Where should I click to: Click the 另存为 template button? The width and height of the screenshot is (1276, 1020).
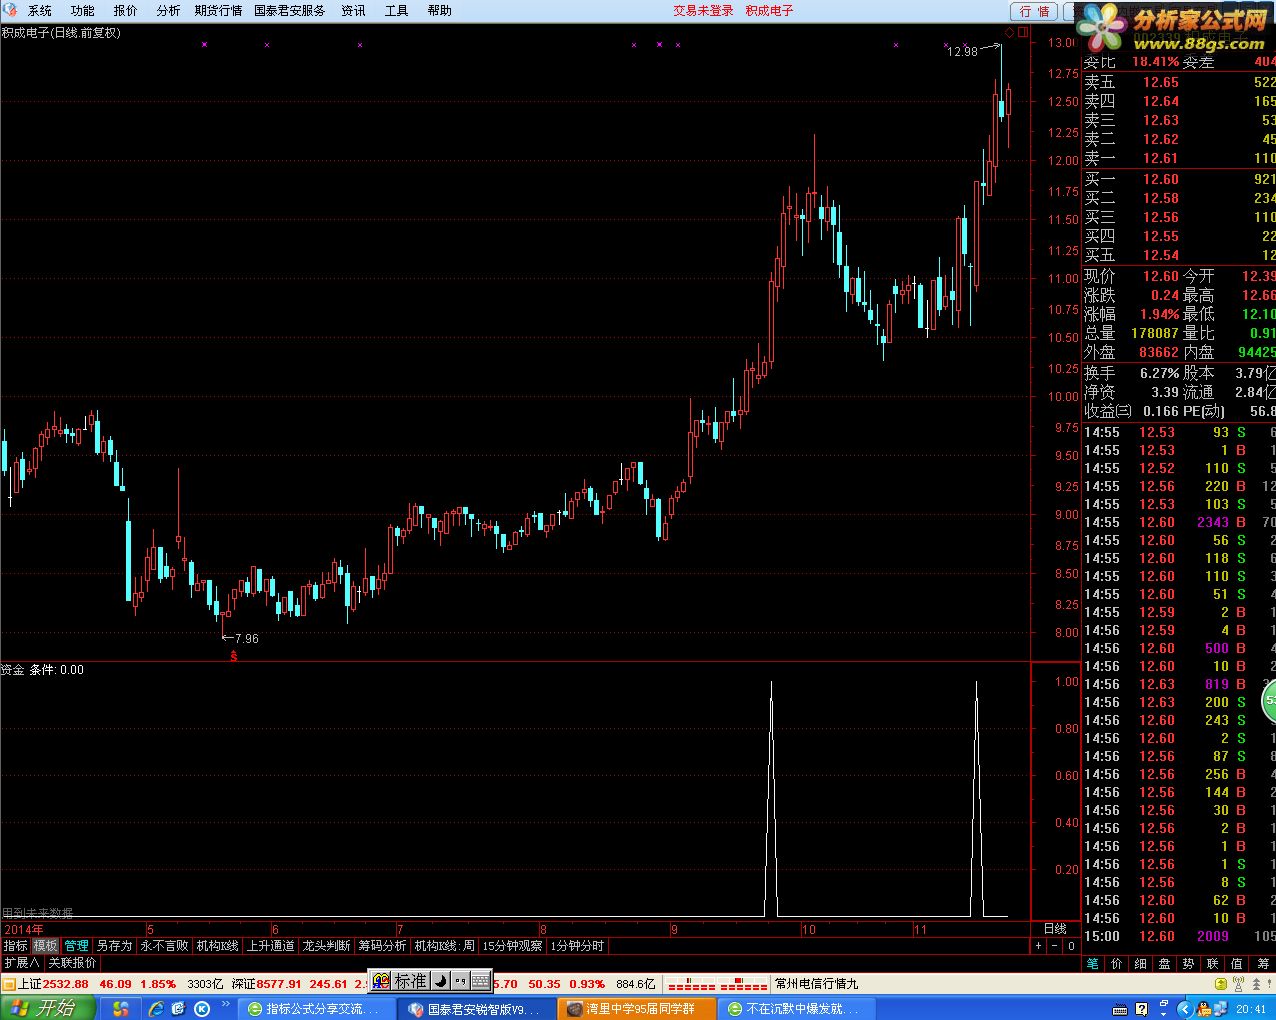click(x=114, y=945)
